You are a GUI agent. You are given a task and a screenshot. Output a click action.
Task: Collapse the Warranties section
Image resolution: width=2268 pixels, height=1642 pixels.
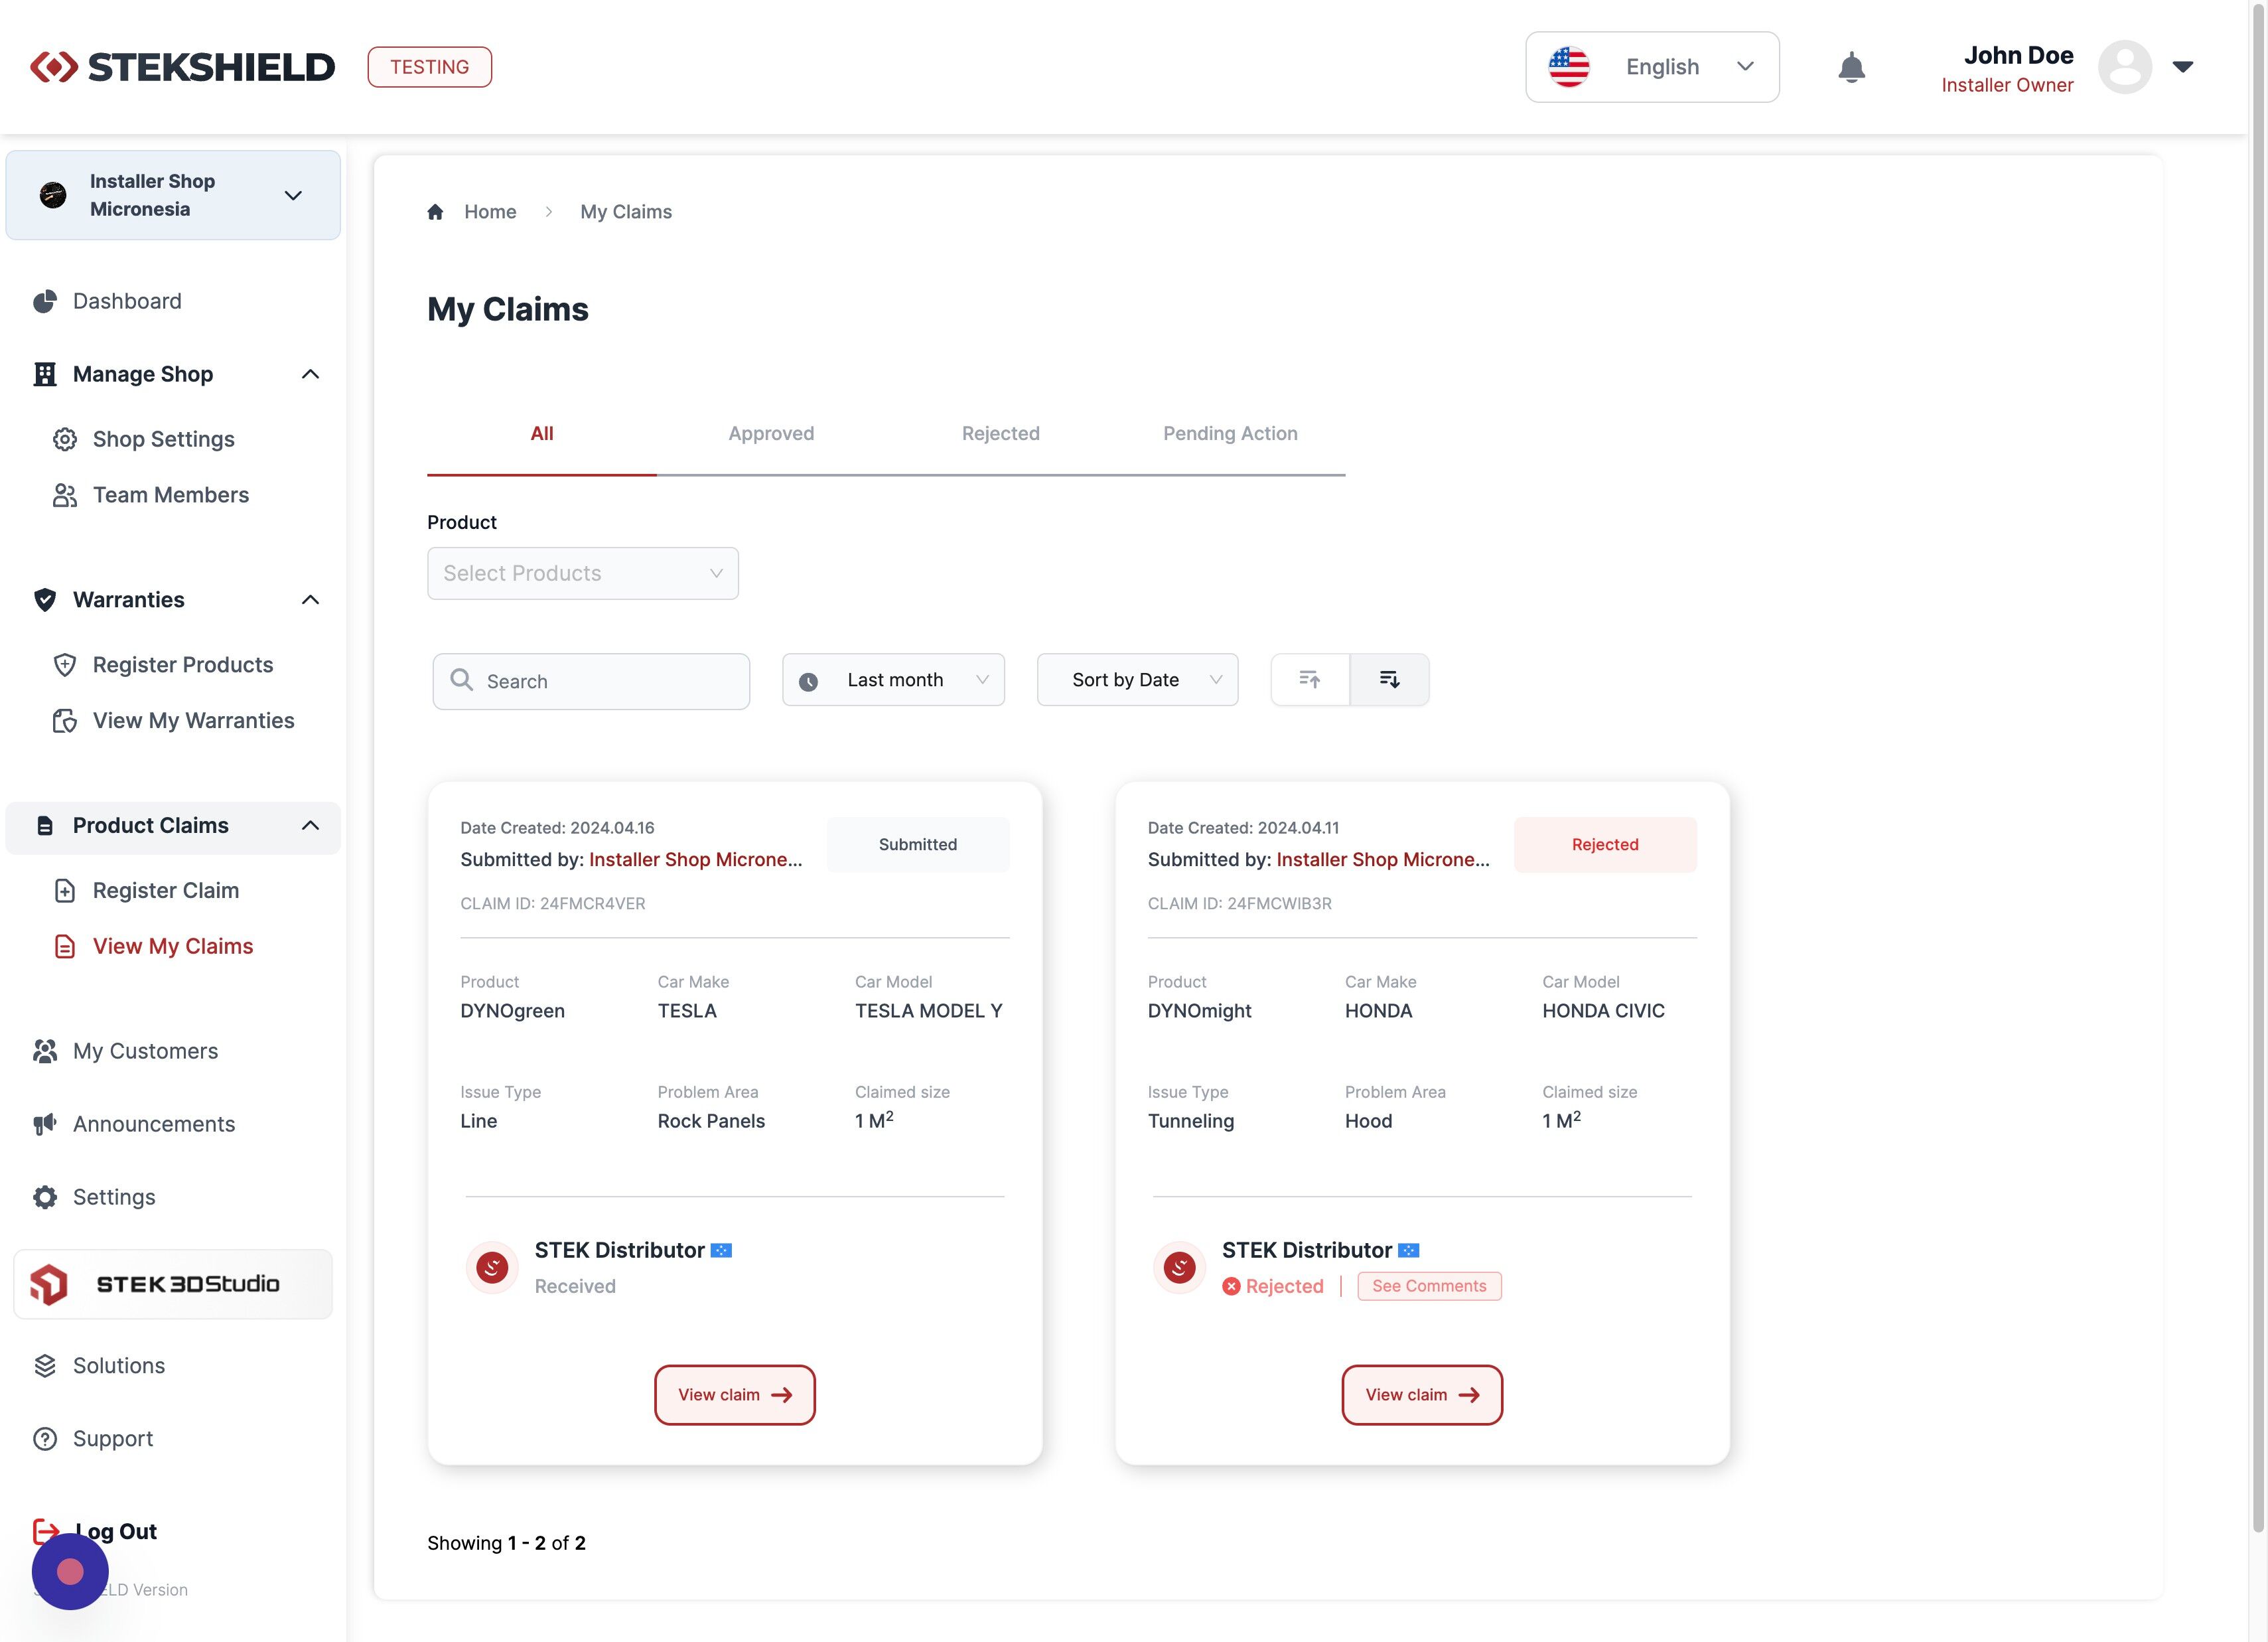[310, 600]
